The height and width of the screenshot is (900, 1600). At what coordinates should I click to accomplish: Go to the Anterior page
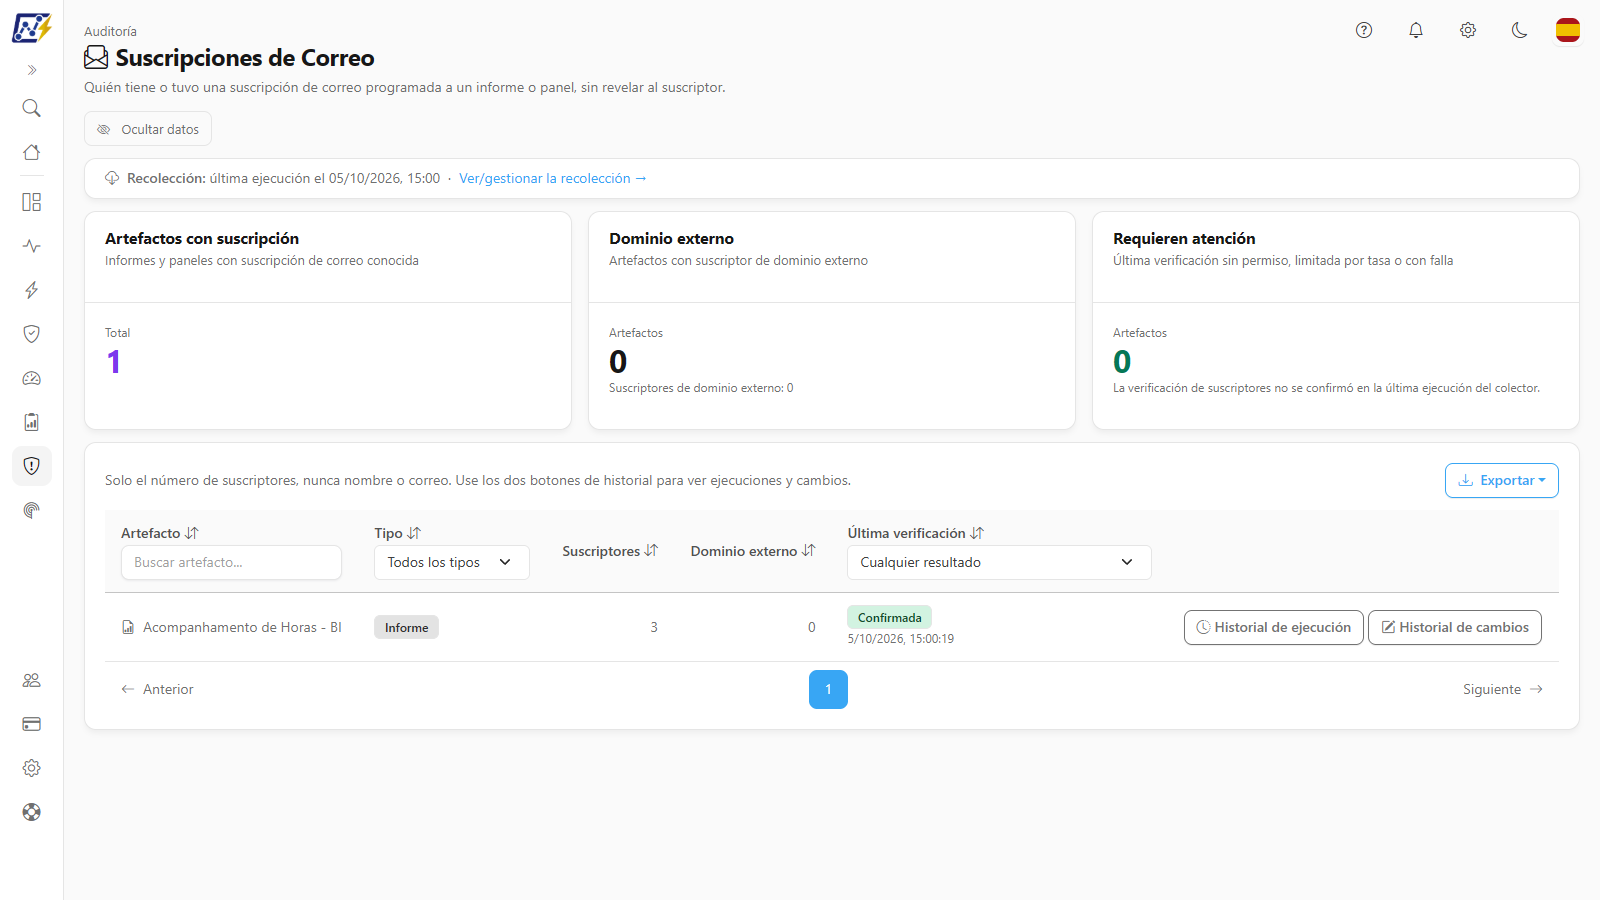tap(157, 689)
